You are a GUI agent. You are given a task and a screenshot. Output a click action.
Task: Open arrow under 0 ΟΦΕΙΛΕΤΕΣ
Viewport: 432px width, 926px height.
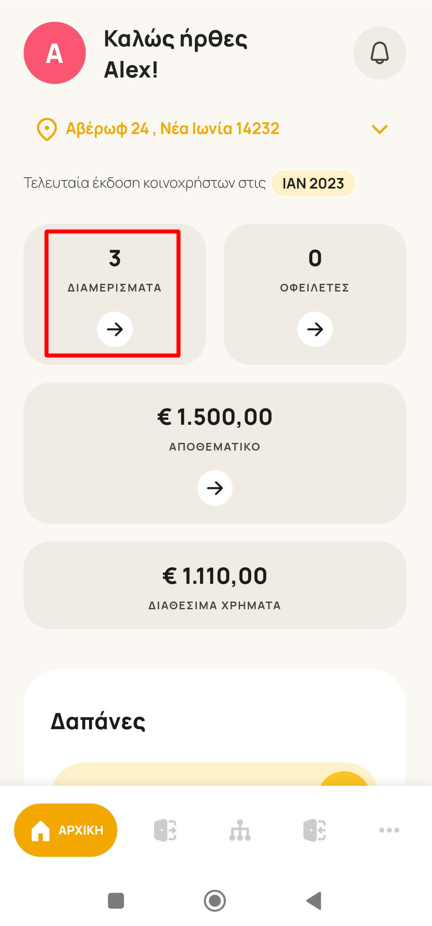tap(315, 329)
